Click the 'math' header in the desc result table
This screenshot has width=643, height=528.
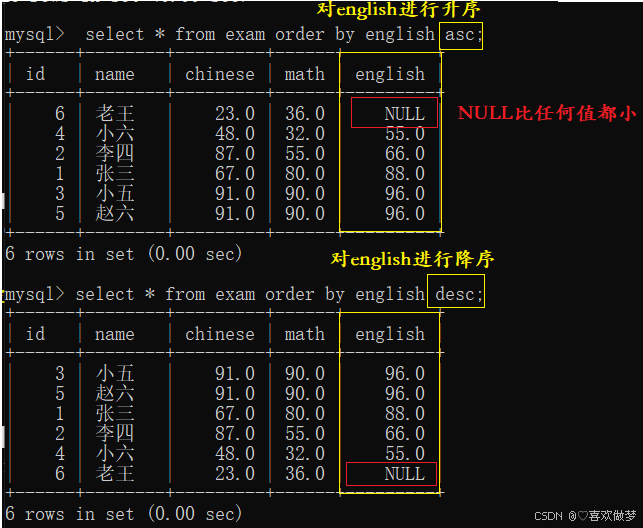point(305,334)
